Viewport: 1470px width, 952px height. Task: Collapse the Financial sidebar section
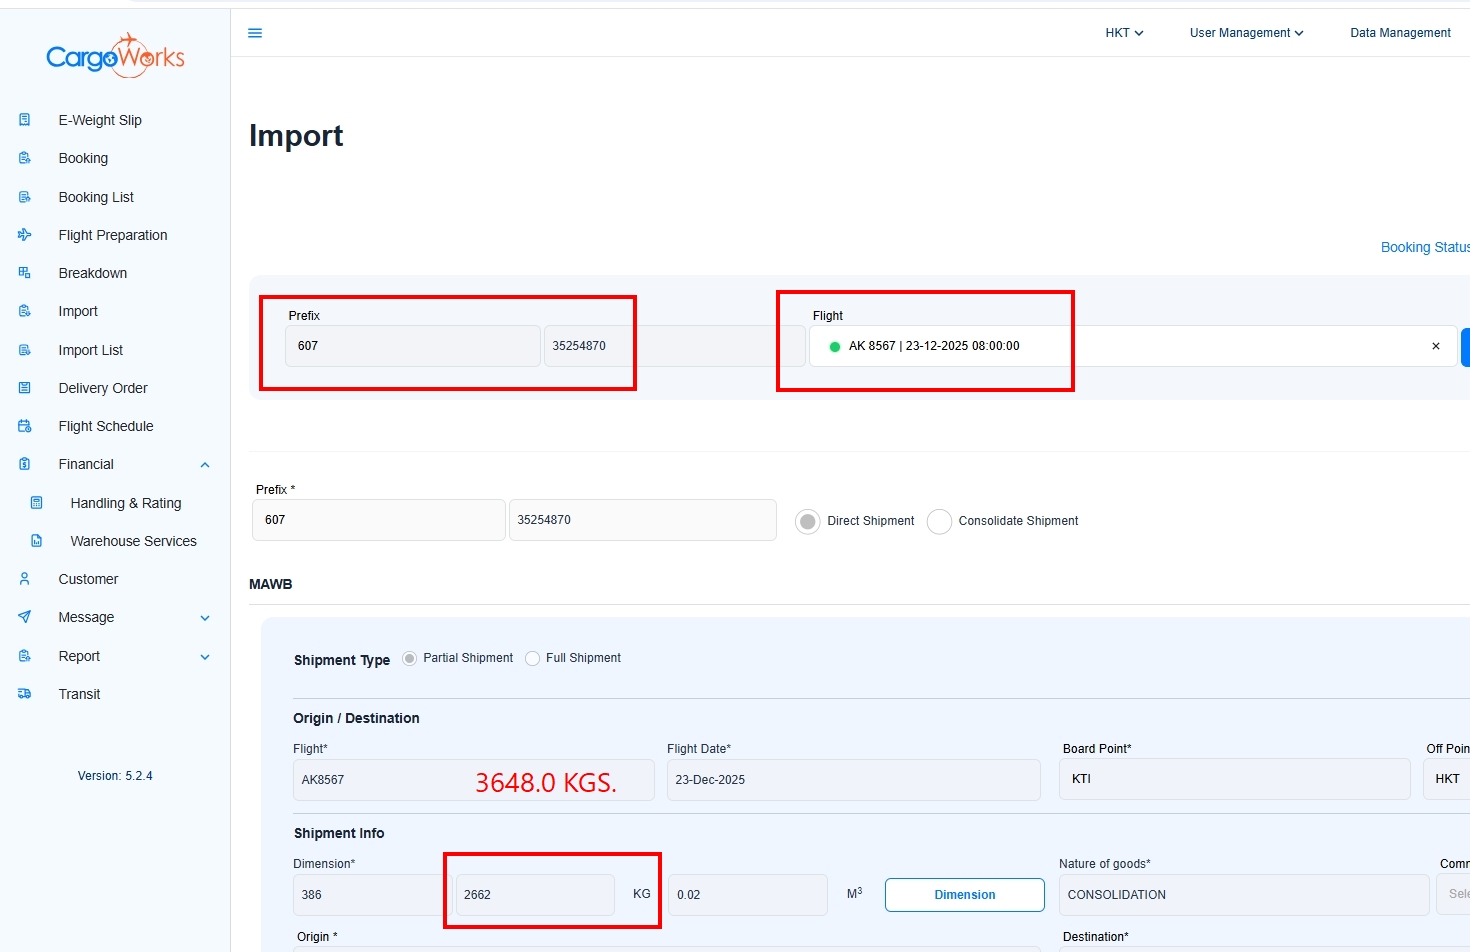coord(205,465)
